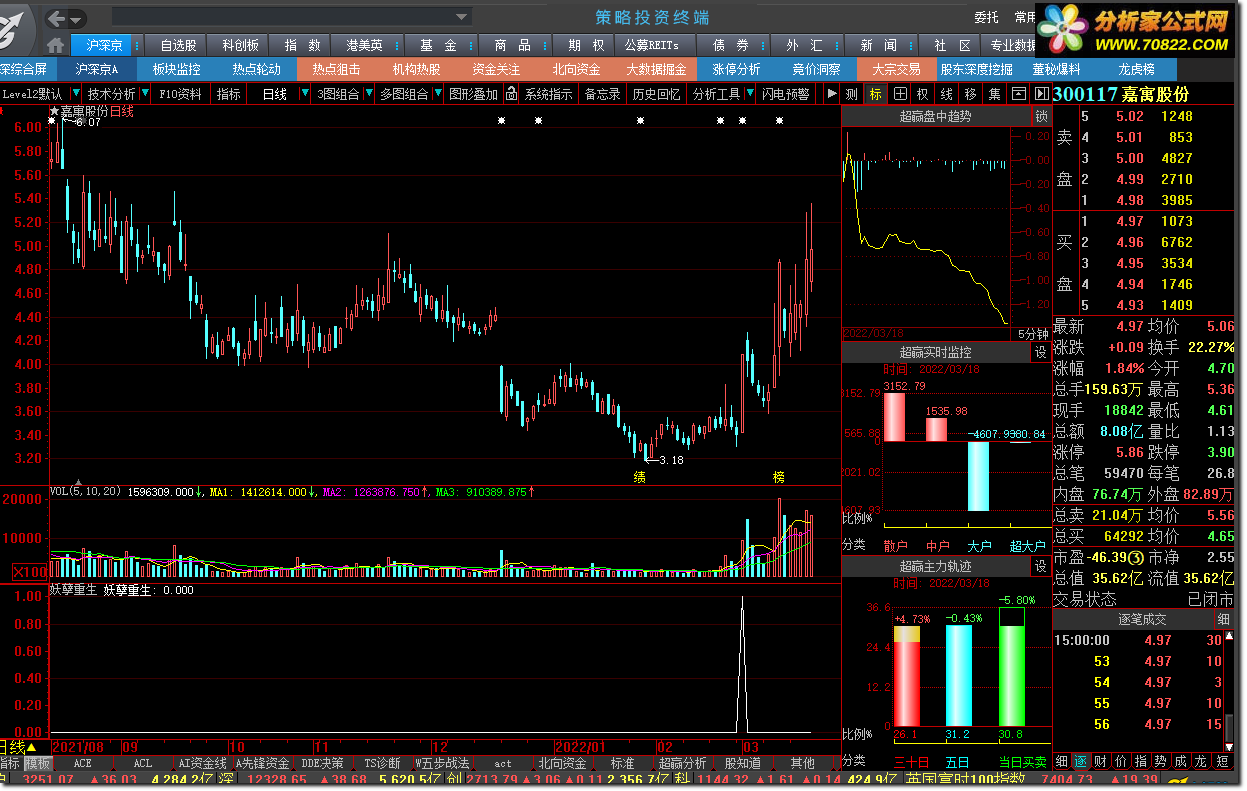Toggle the 逐 tick-by-tick tab
Image resolution: width=1247 pixels, height=791 pixels.
pos(1080,762)
